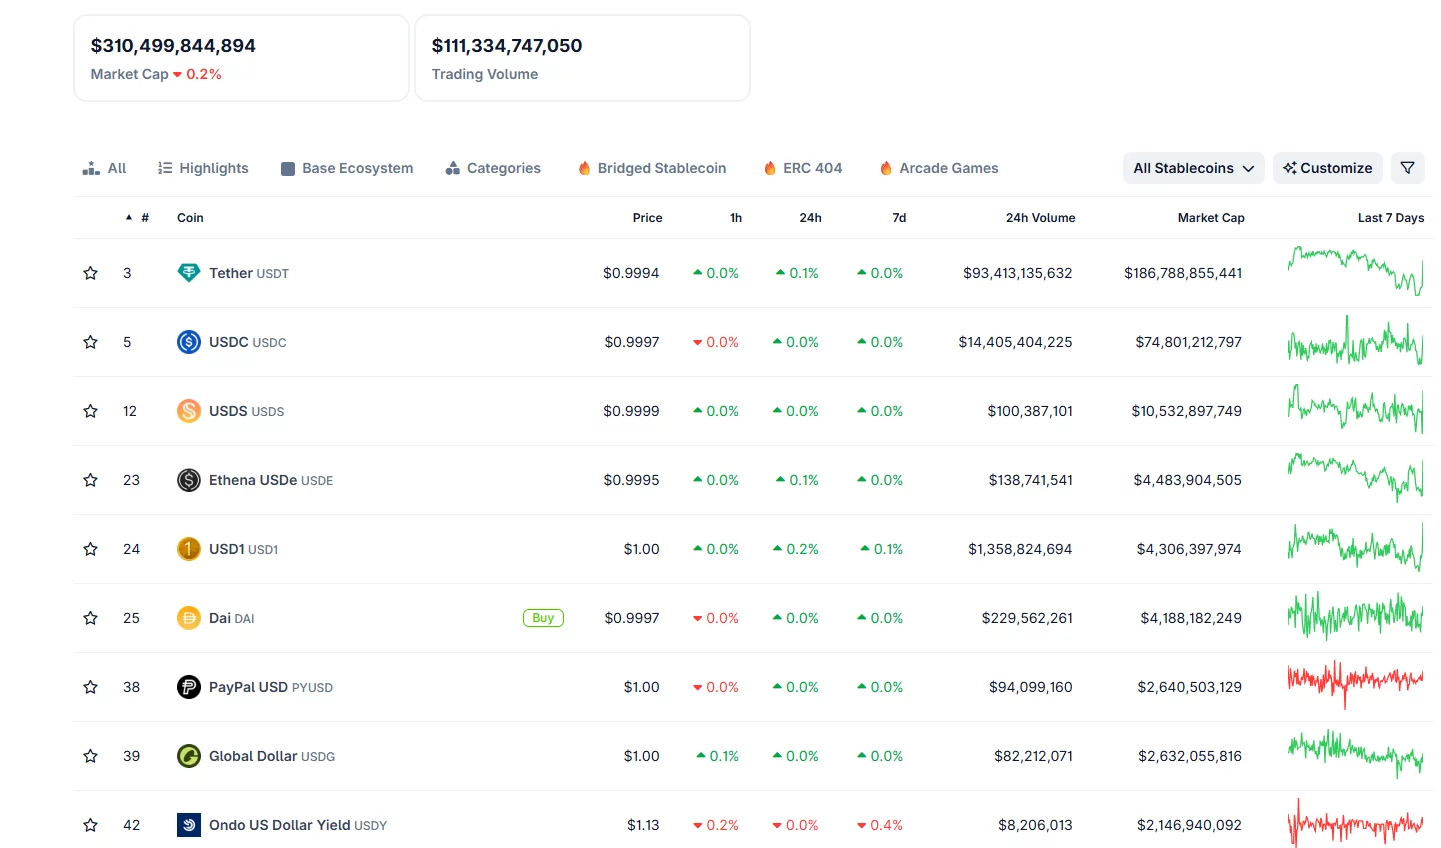Open the USD1 coin name link
Image resolution: width=1441 pixels, height=848 pixels.
pos(243,549)
